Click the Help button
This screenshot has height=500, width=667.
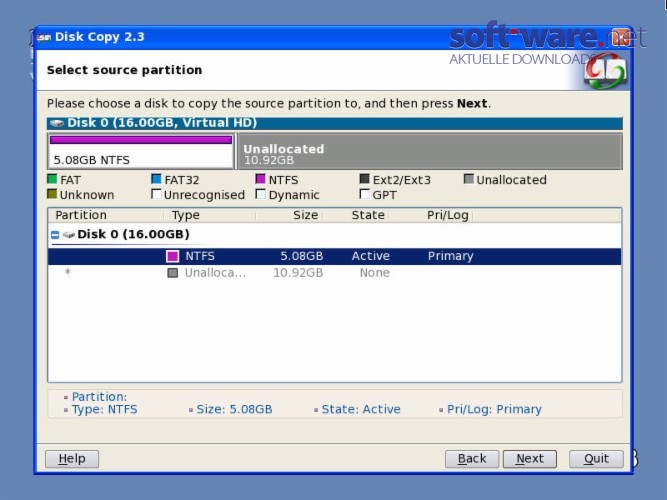coord(72,459)
